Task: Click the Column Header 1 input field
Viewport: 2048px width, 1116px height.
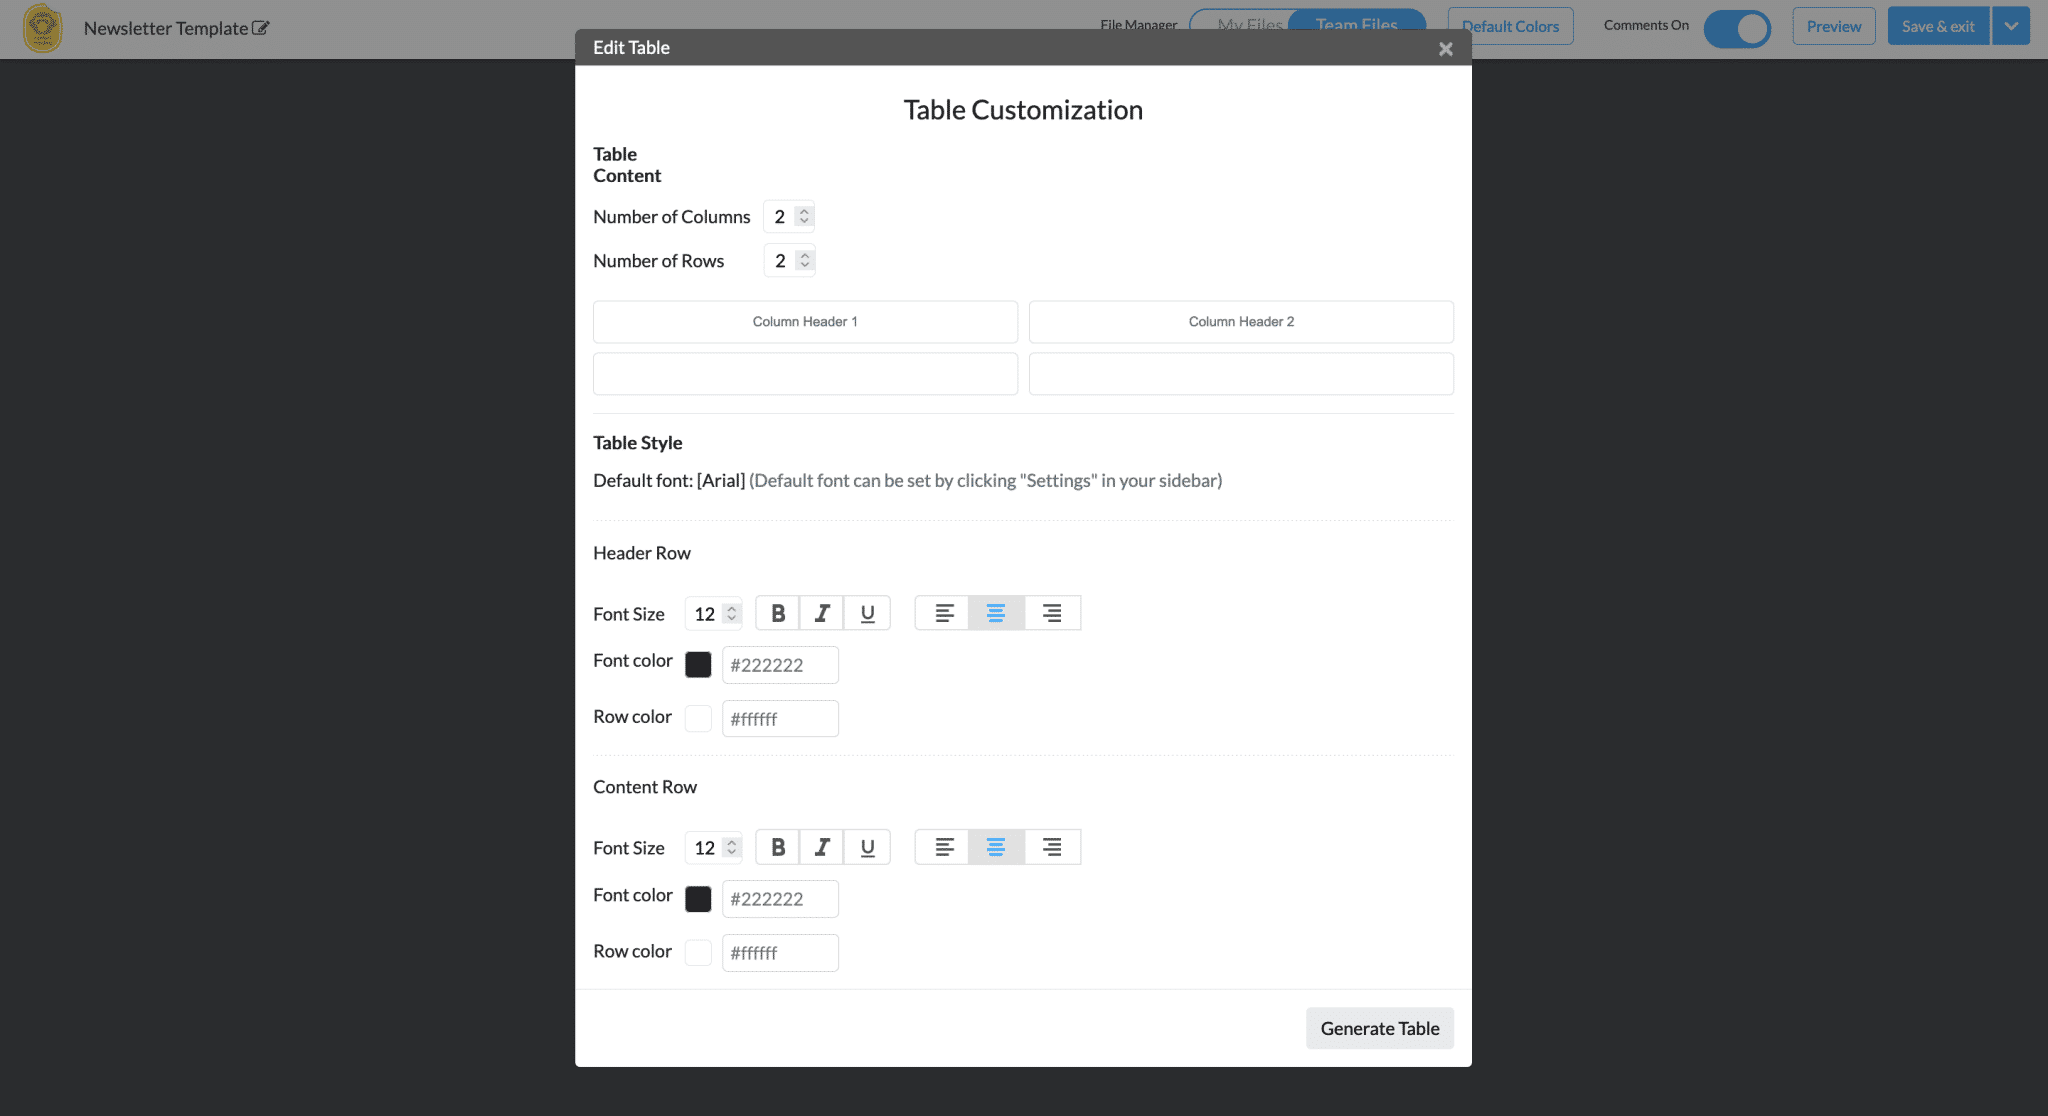Action: [x=805, y=322]
